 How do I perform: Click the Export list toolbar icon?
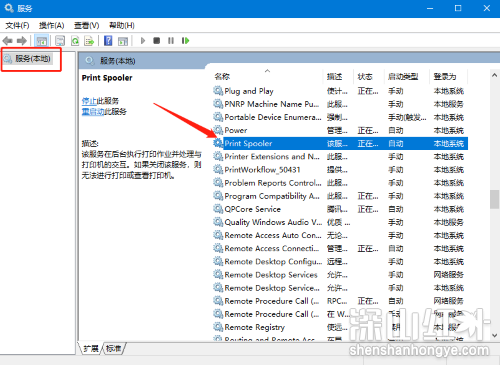89,41
